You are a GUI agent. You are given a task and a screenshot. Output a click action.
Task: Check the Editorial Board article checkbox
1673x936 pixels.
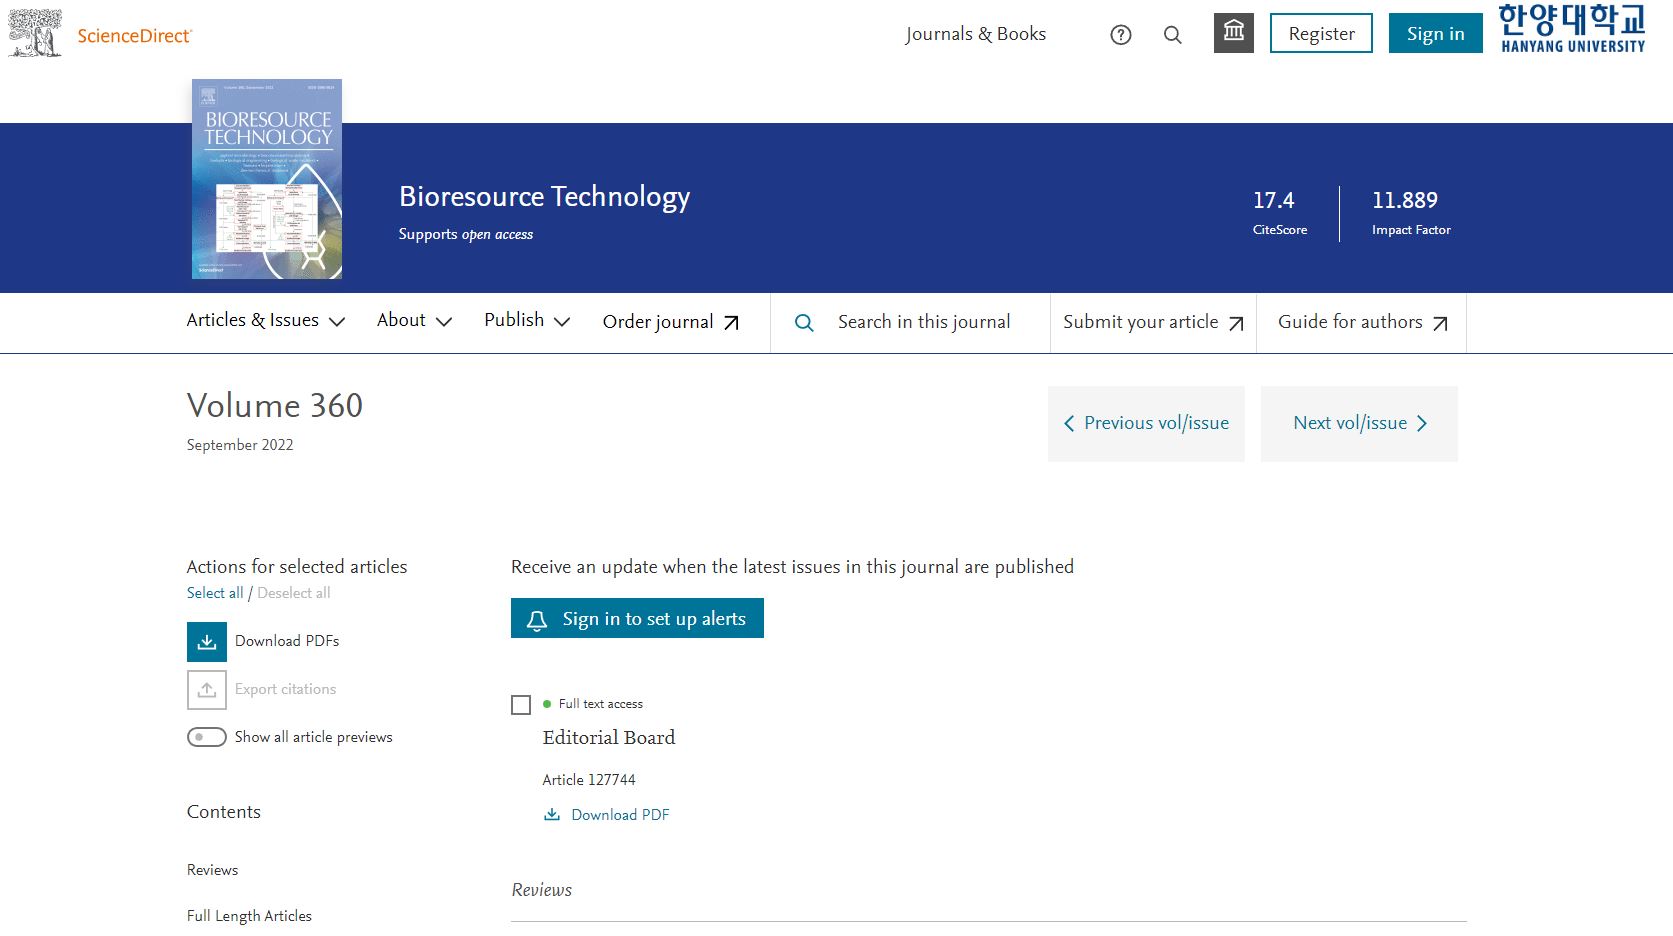[521, 705]
